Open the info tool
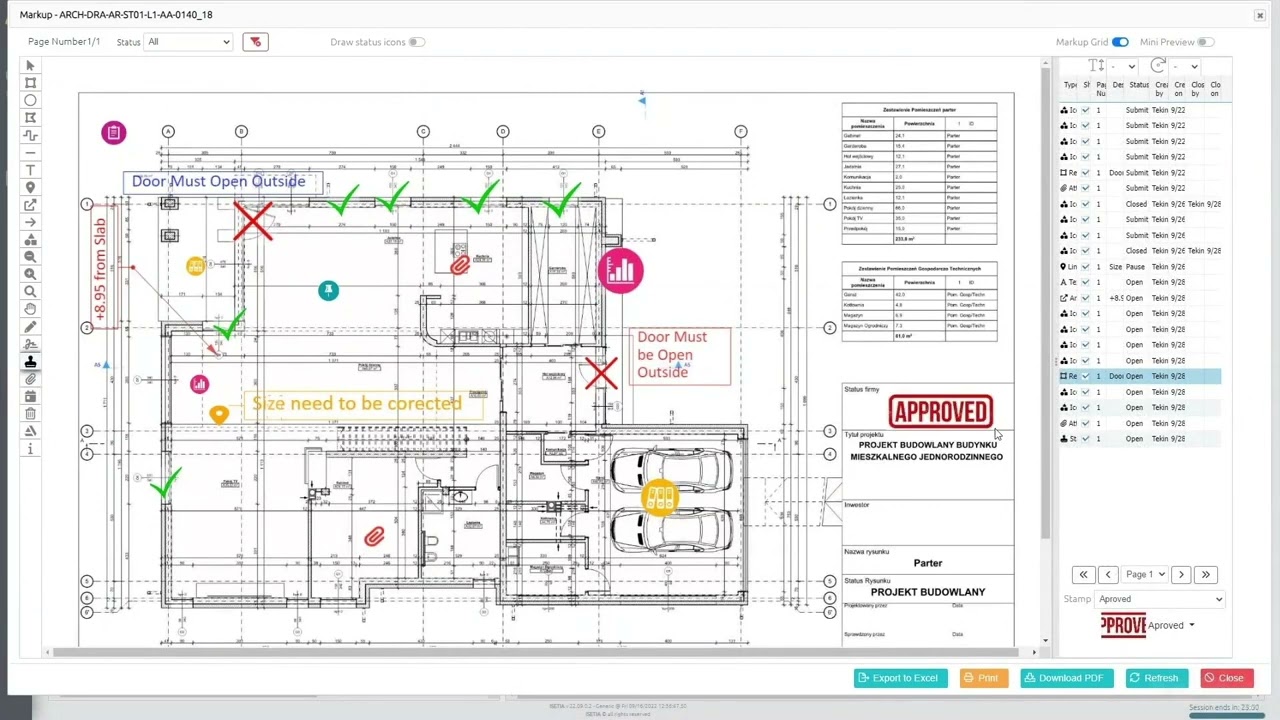Image resolution: width=1280 pixels, height=720 pixels. [x=30, y=449]
